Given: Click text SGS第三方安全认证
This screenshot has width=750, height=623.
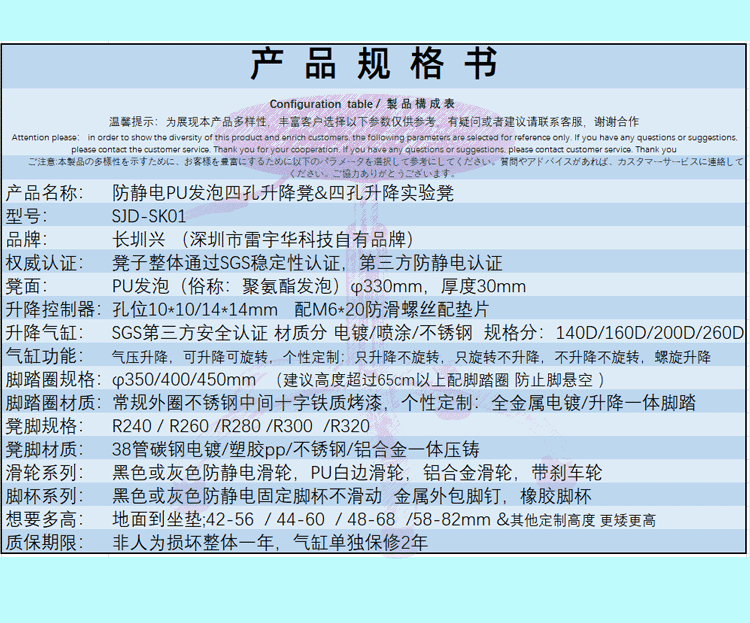Looking at the screenshot, I should point(189,333).
